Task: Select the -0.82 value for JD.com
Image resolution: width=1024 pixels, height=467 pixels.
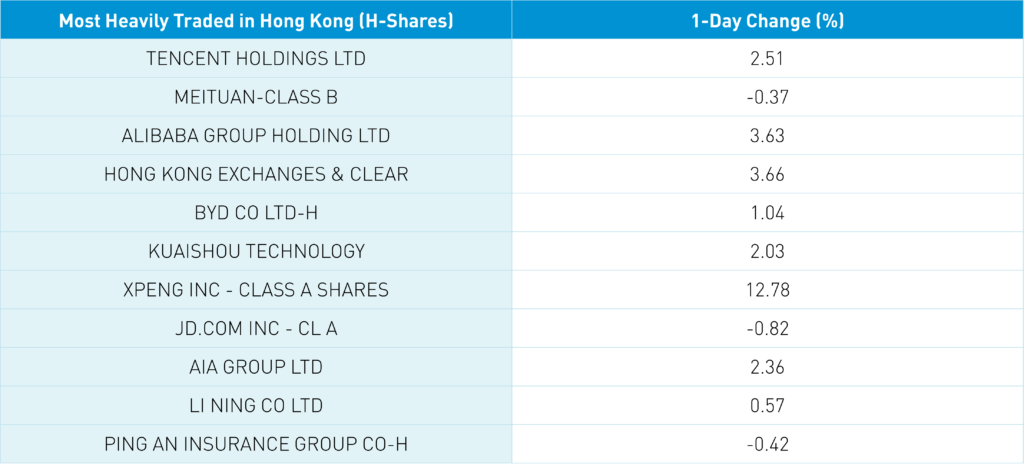Action: (767, 328)
